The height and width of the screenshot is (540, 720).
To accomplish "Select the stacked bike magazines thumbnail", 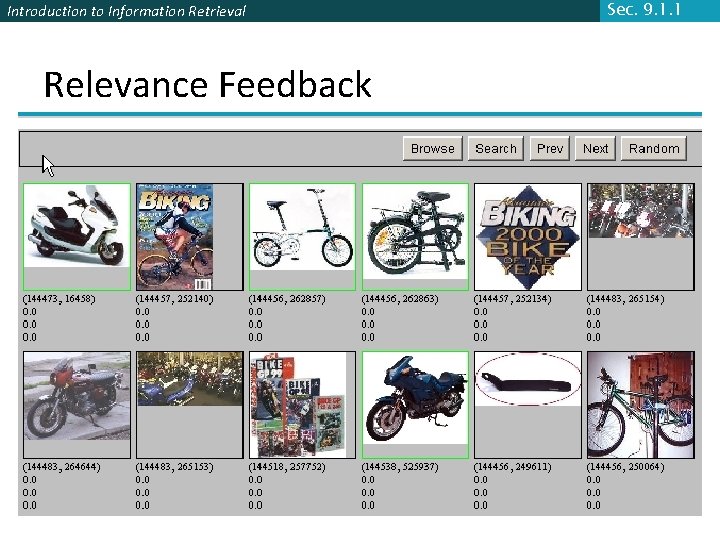I will tap(302, 405).
